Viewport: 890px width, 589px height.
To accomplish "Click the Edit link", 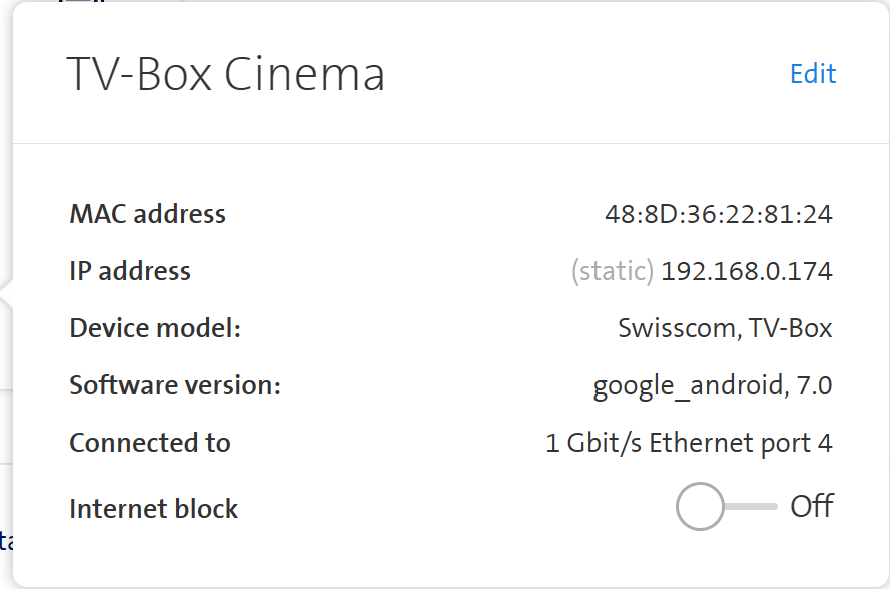I will click(812, 74).
